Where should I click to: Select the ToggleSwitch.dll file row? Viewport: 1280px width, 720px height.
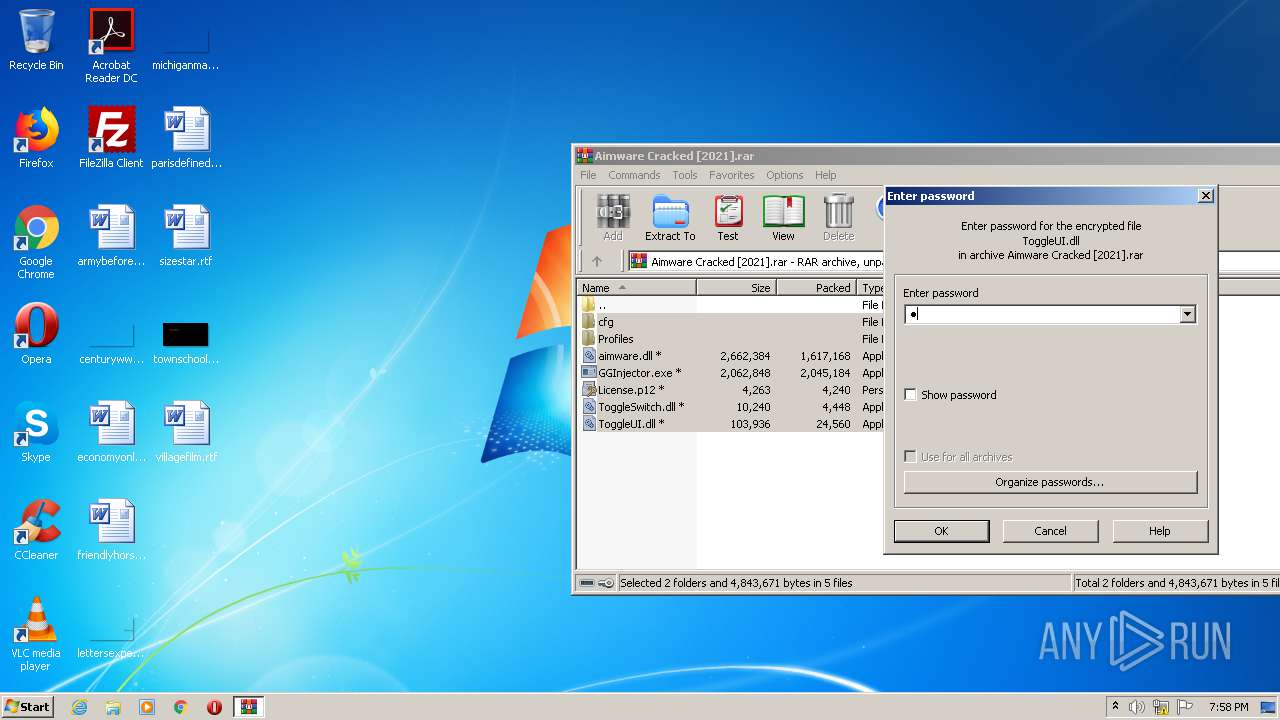click(730, 407)
